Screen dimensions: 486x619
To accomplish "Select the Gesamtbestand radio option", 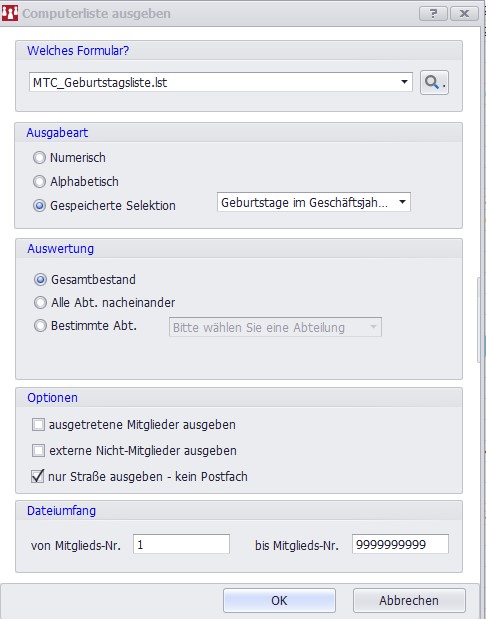I will point(40,279).
